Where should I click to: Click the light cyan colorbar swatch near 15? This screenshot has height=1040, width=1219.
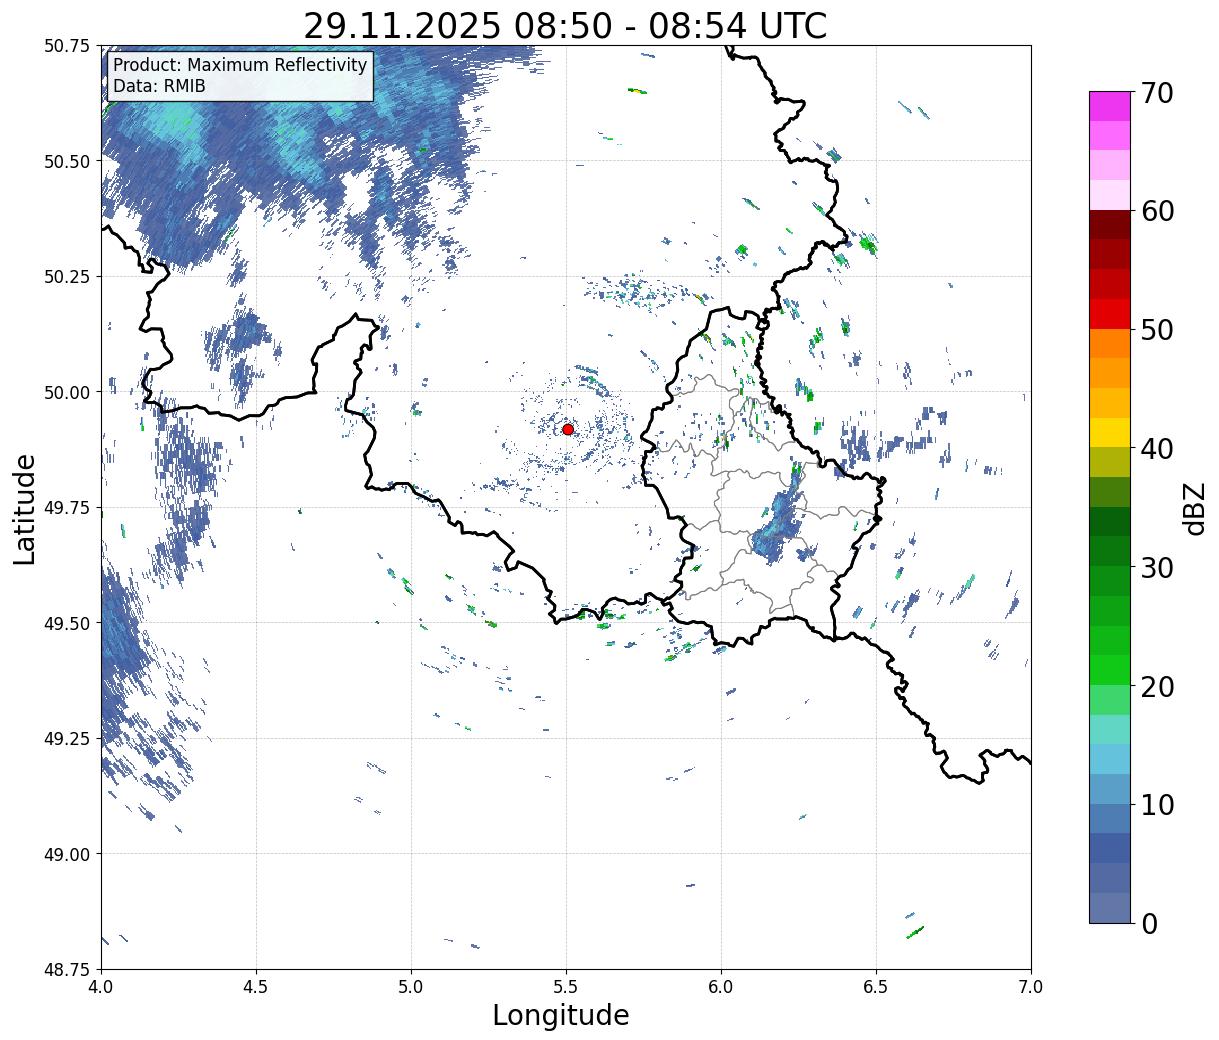(1110, 729)
